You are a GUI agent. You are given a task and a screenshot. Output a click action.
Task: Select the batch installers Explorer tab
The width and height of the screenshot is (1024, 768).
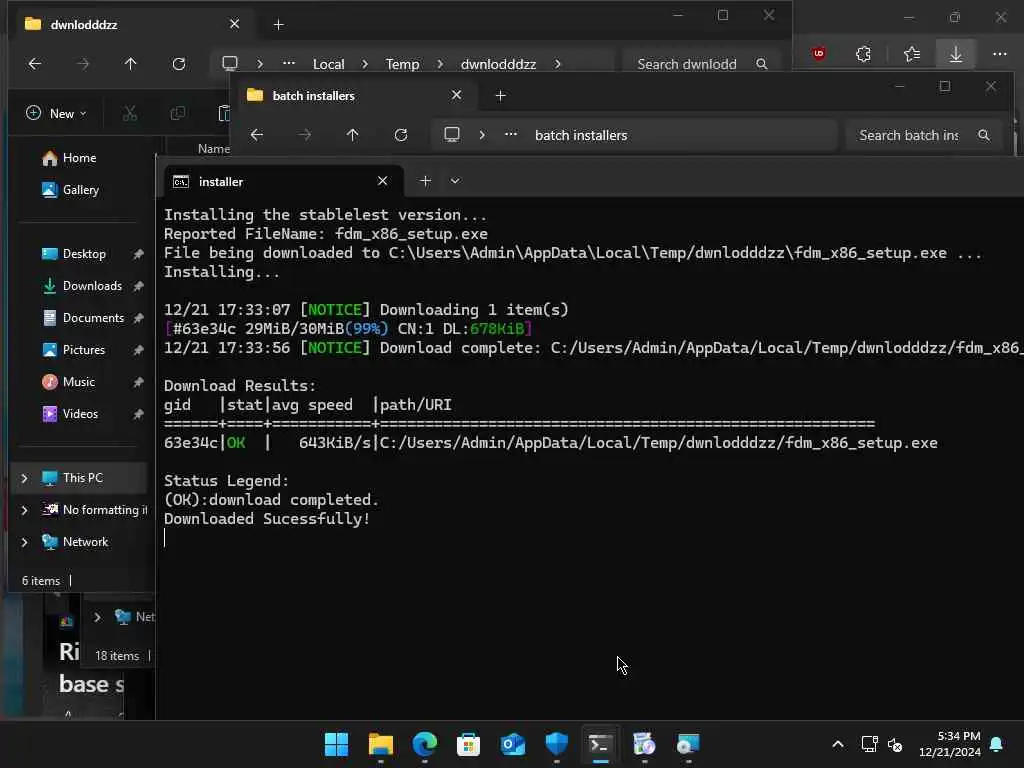[353, 96]
